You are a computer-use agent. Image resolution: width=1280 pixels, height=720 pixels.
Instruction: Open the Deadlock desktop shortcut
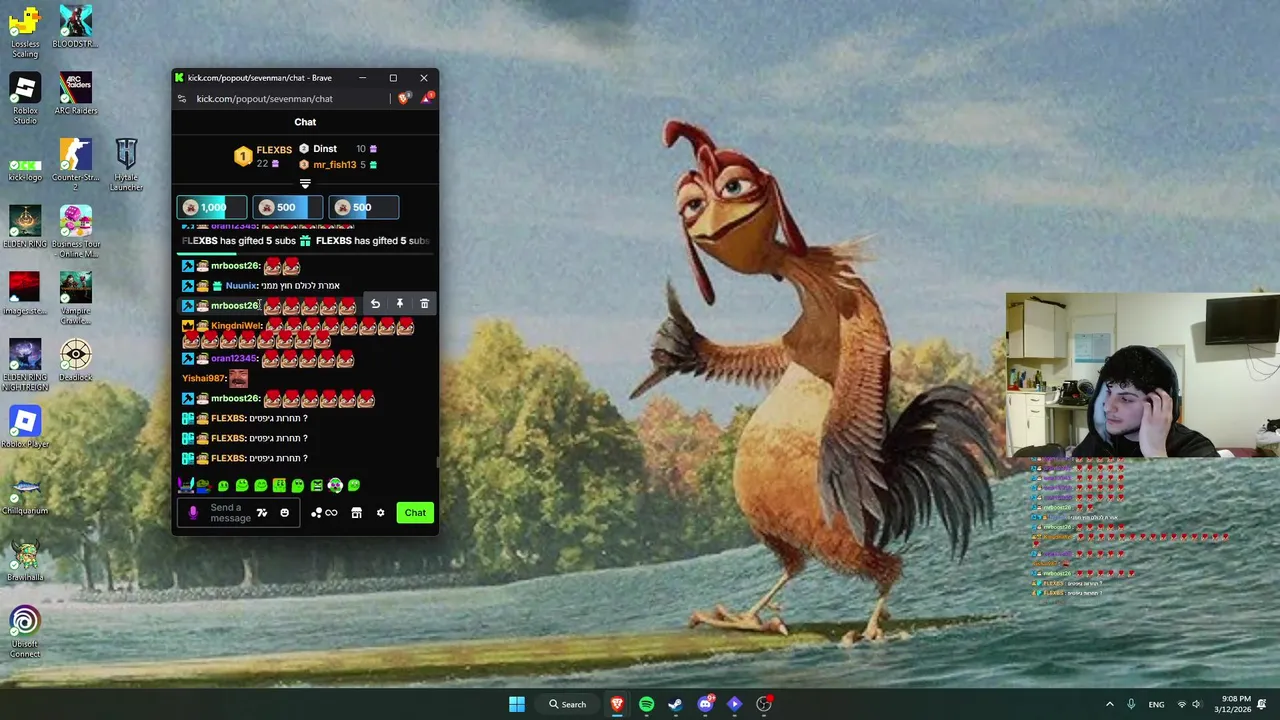pyautogui.click(x=75, y=360)
